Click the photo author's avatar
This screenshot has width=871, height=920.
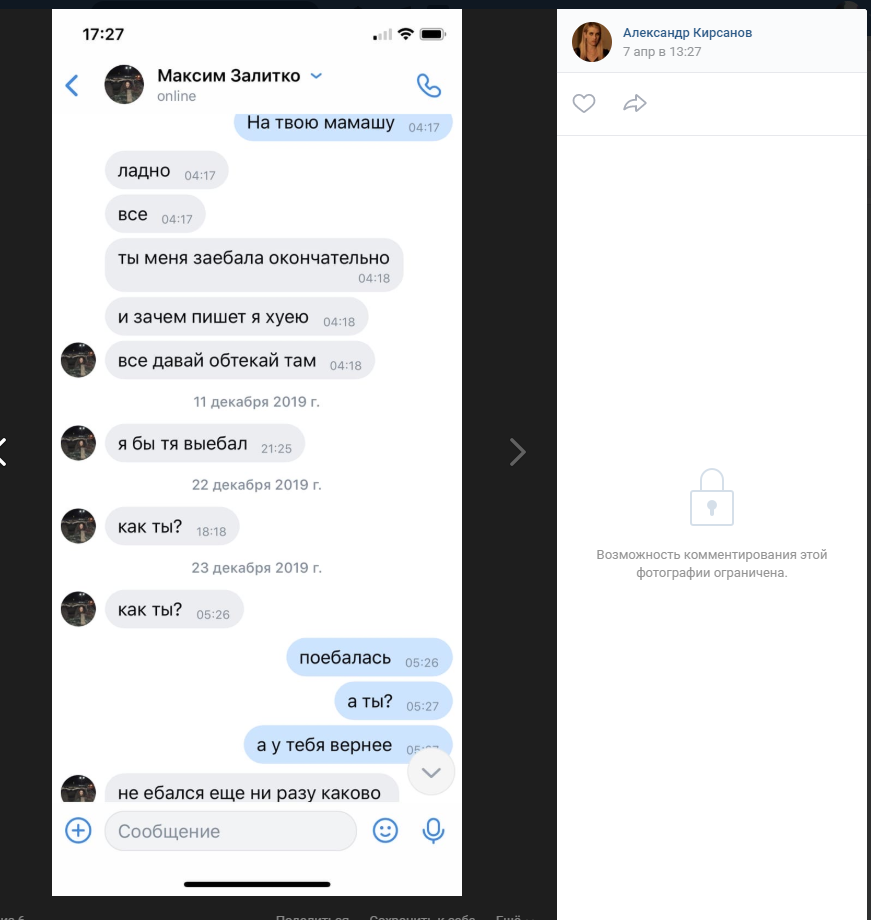coord(592,42)
